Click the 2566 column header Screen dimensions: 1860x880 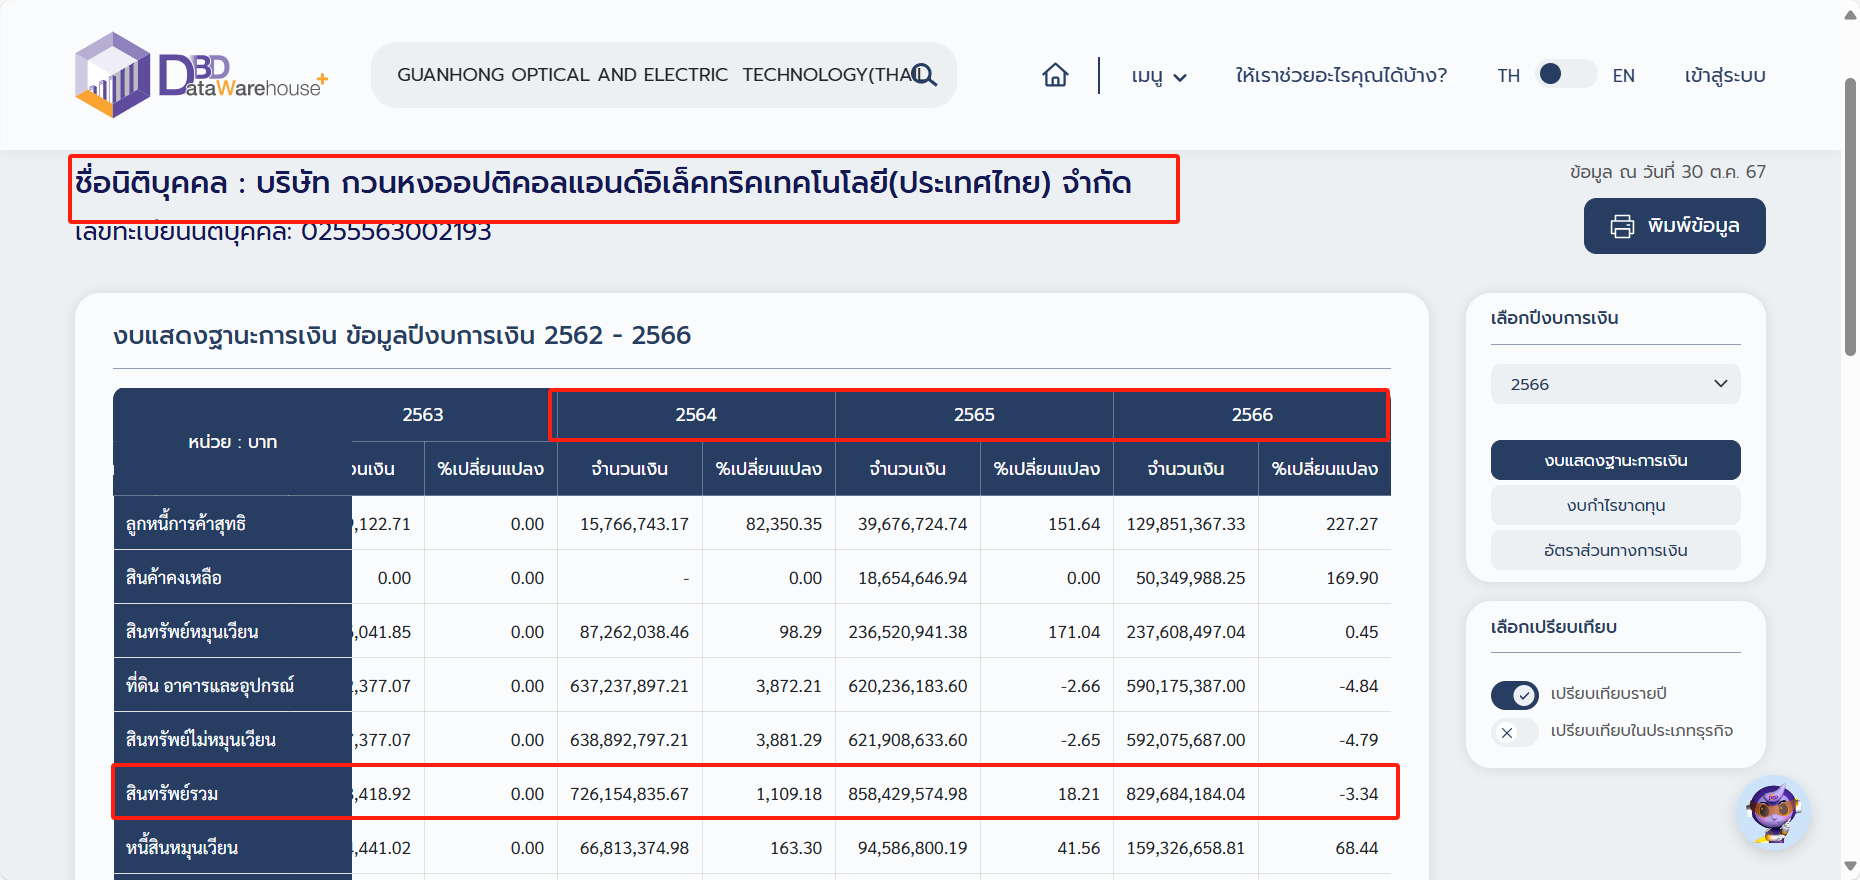click(x=1252, y=415)
